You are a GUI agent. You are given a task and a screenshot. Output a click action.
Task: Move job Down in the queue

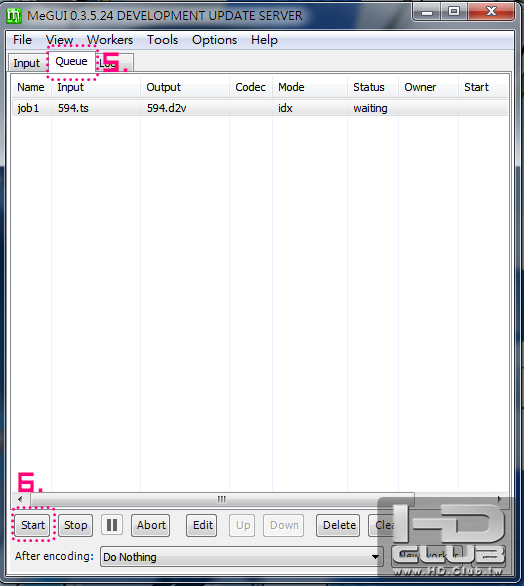coord(284,525)
